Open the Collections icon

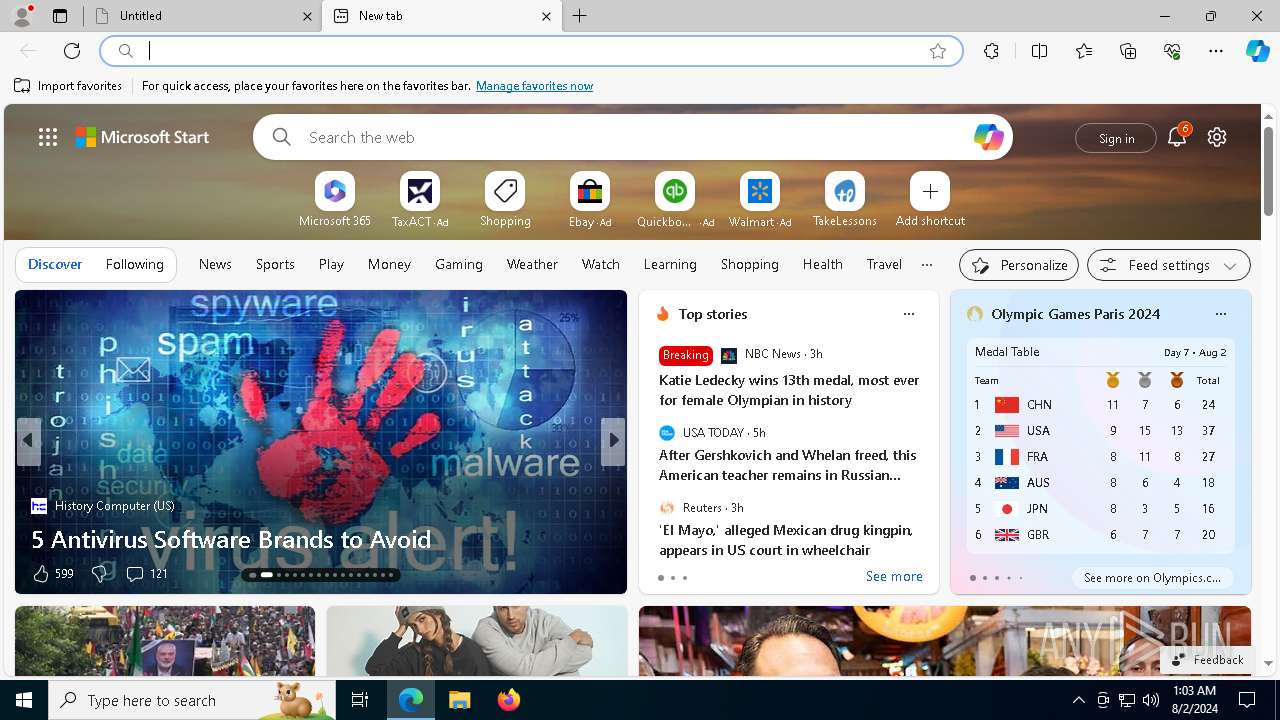[1128, 51]
